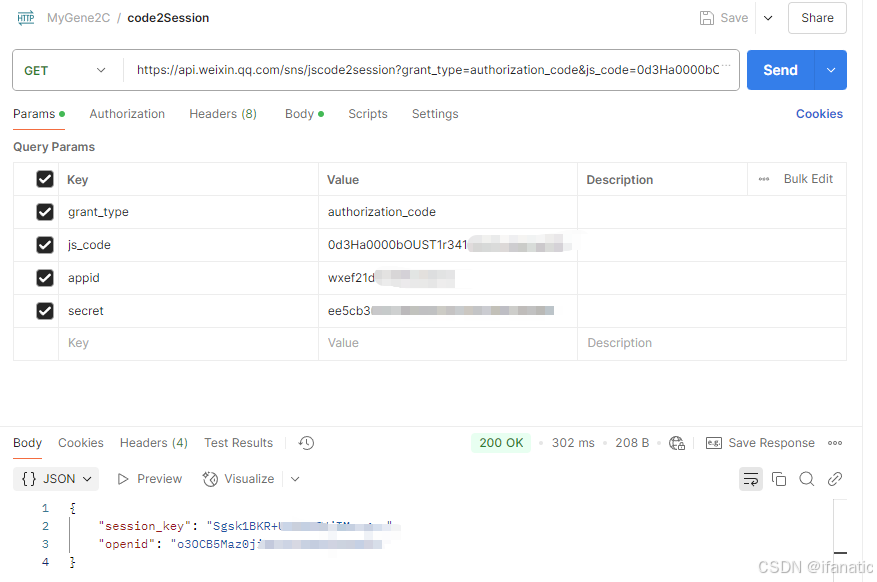This screenshot has height=582, width=877.
Task: Click the empty new Key field
Action: pos(188,343)
